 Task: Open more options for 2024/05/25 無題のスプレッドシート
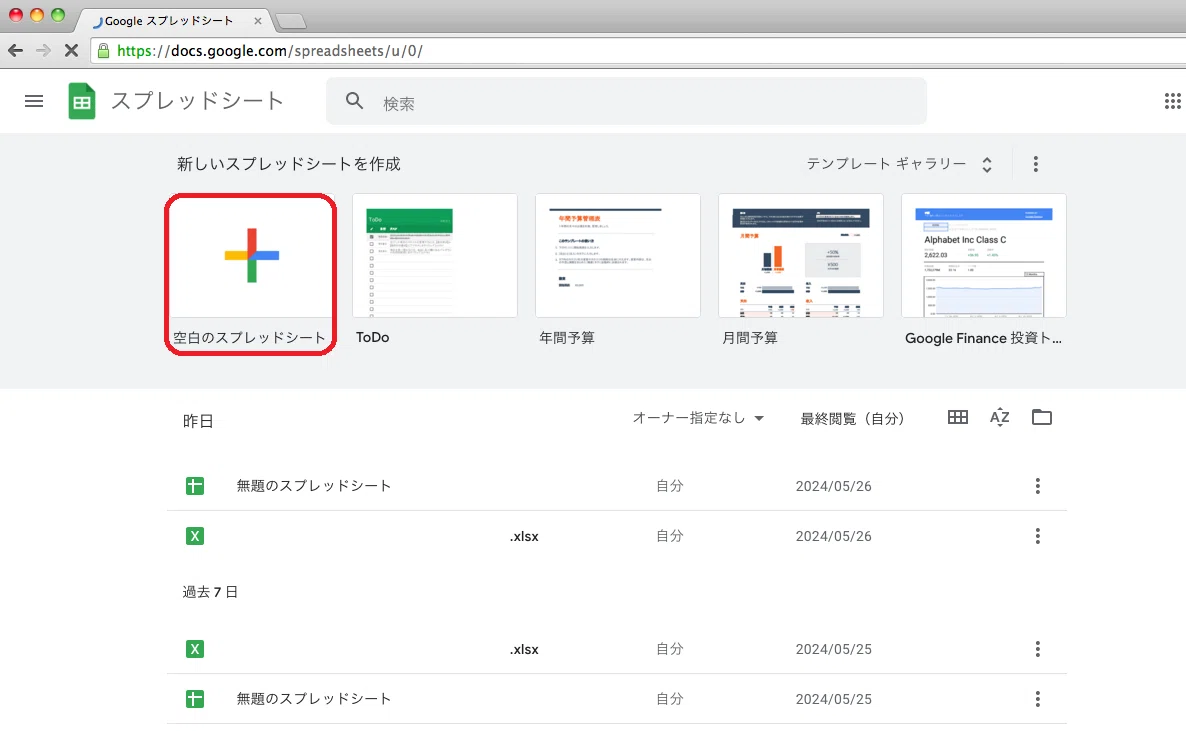click(x=1037, y=698)
